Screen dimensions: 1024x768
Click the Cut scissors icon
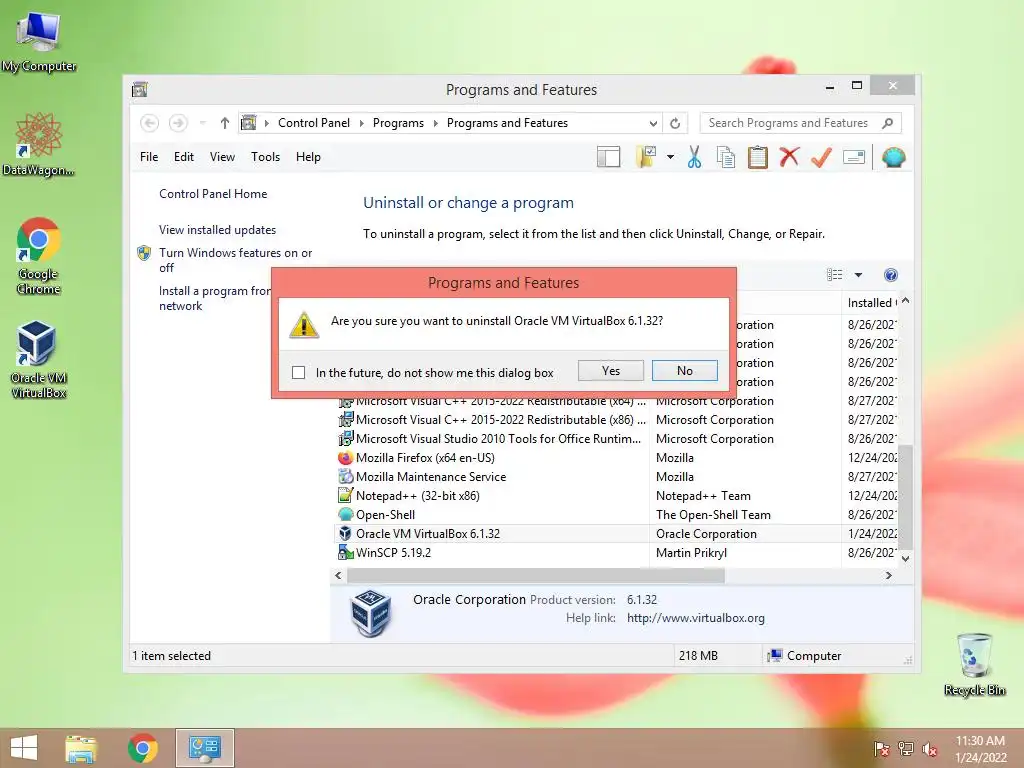(694, 157)
